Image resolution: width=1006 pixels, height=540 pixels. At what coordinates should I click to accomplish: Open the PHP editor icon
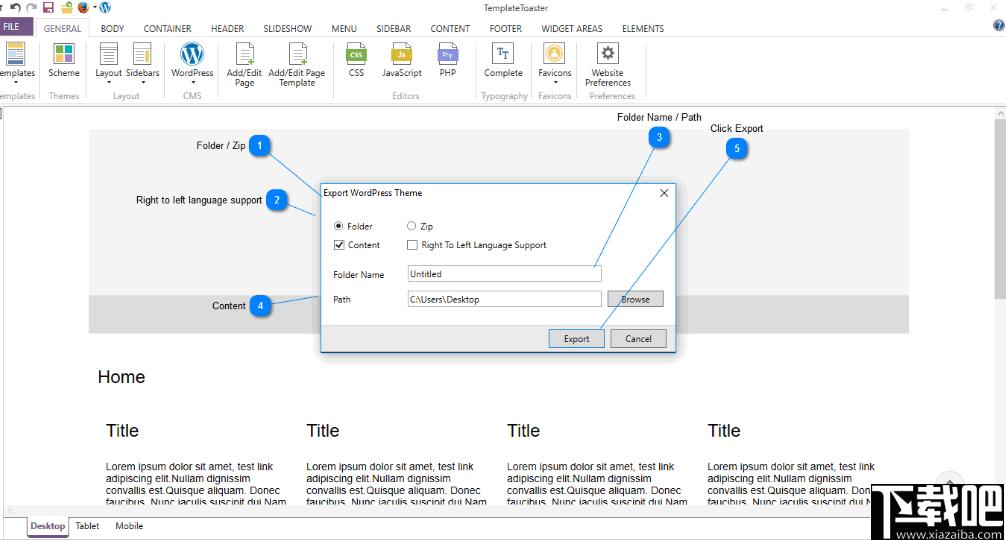click(x=448, y=54)
